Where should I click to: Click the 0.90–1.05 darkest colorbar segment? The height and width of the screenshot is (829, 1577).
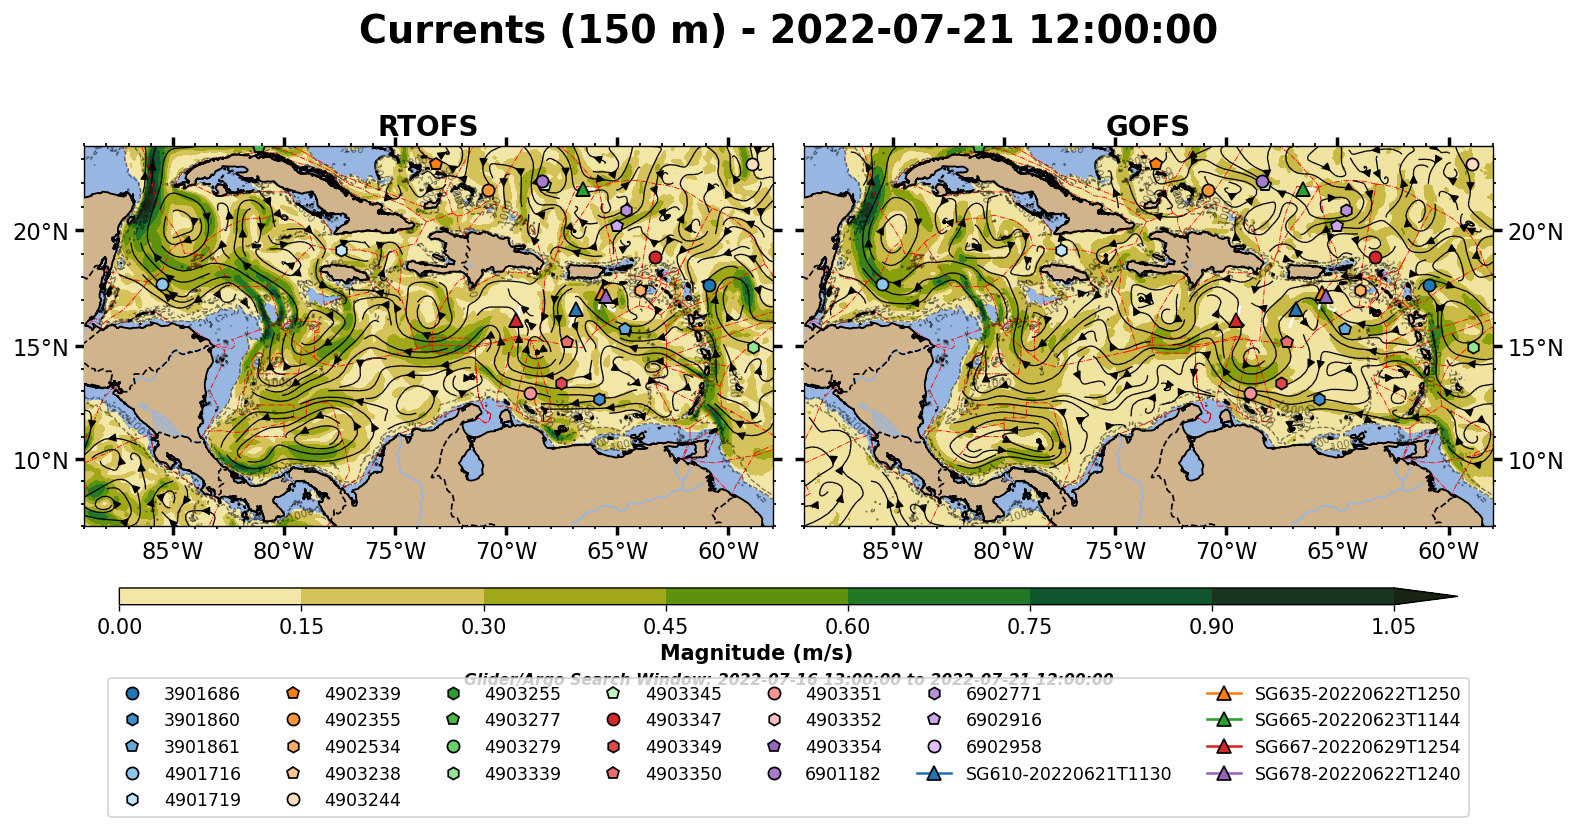click(x=1303, y=596)
